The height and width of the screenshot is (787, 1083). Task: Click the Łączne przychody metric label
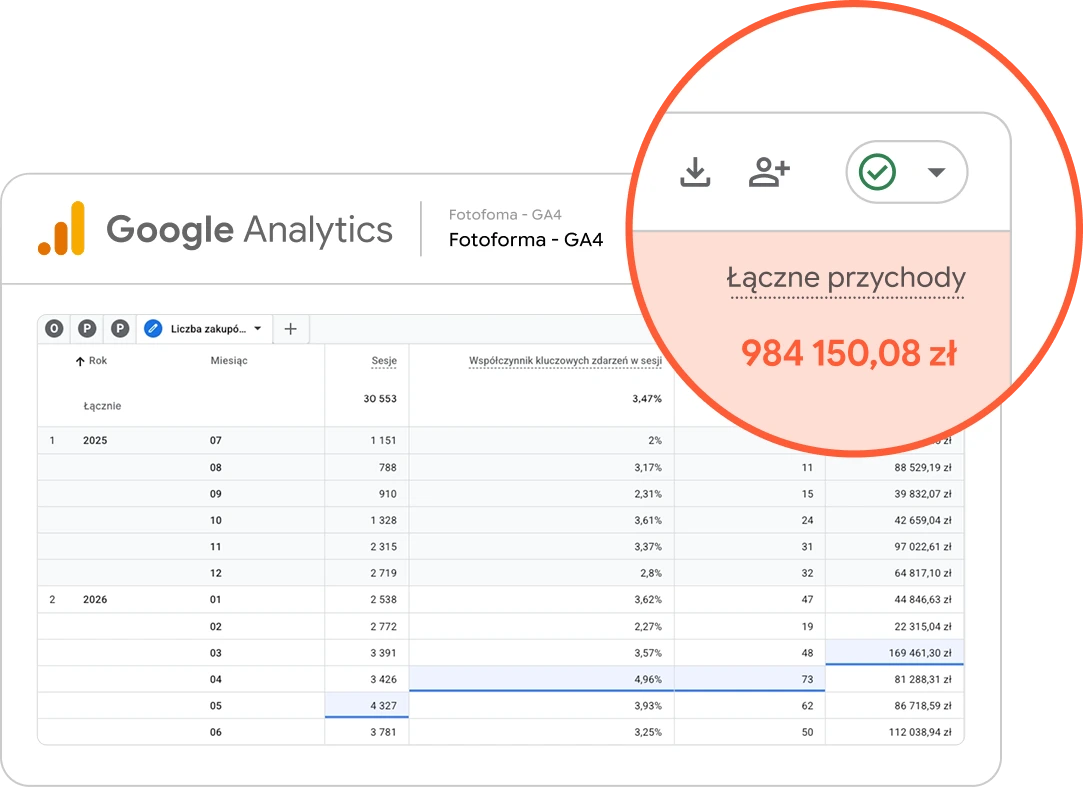[x=846, y=278]
